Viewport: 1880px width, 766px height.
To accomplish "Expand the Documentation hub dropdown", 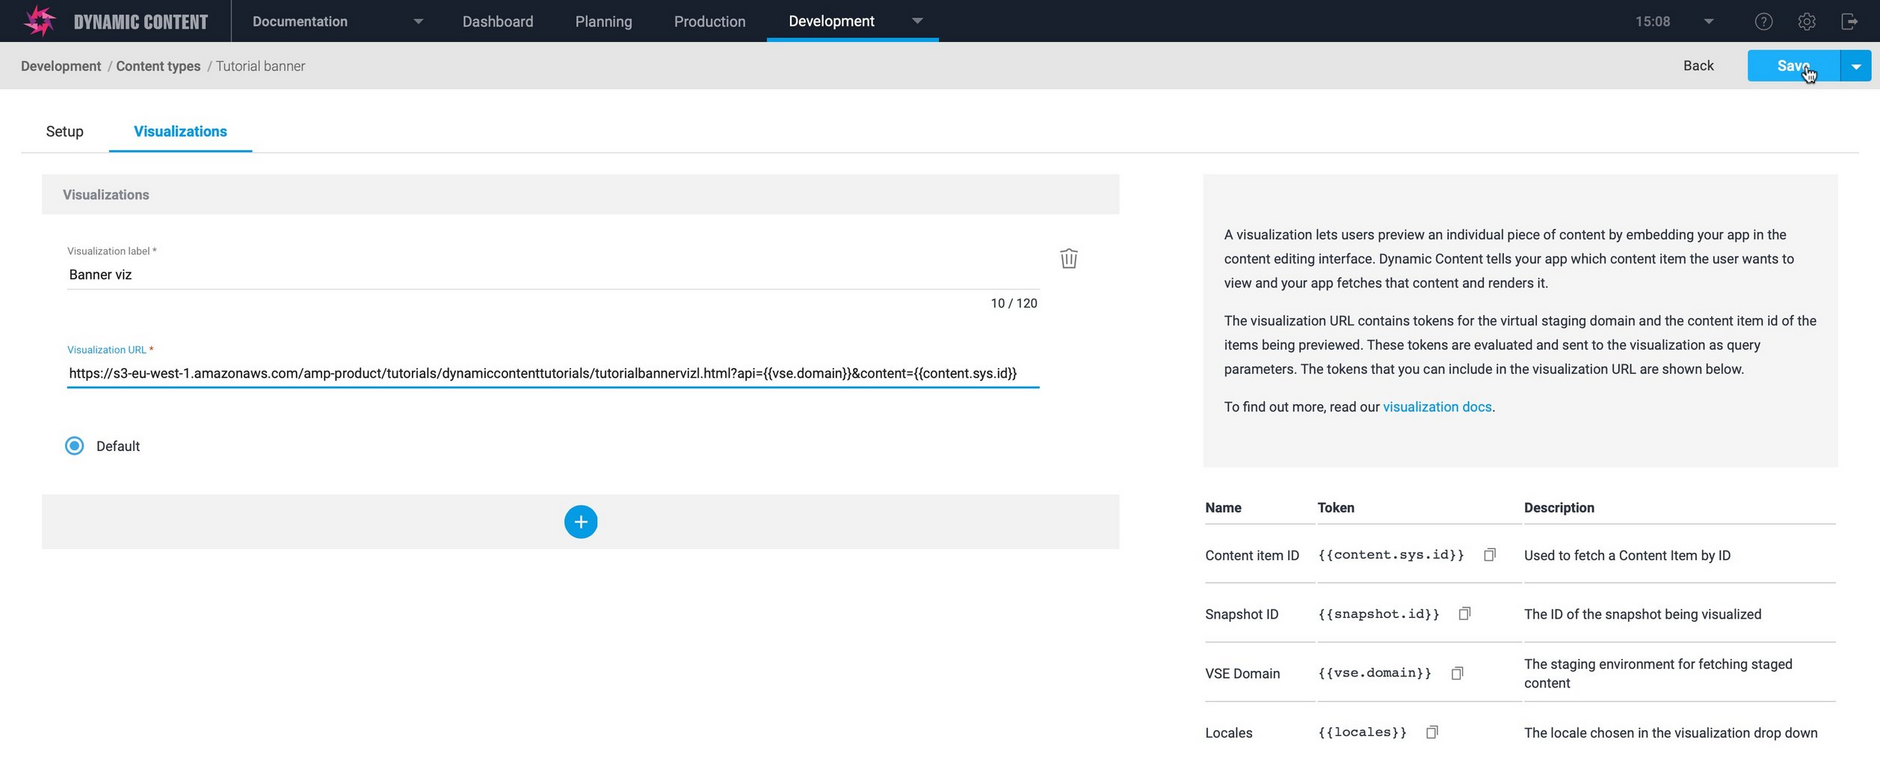I will point(418,21).
